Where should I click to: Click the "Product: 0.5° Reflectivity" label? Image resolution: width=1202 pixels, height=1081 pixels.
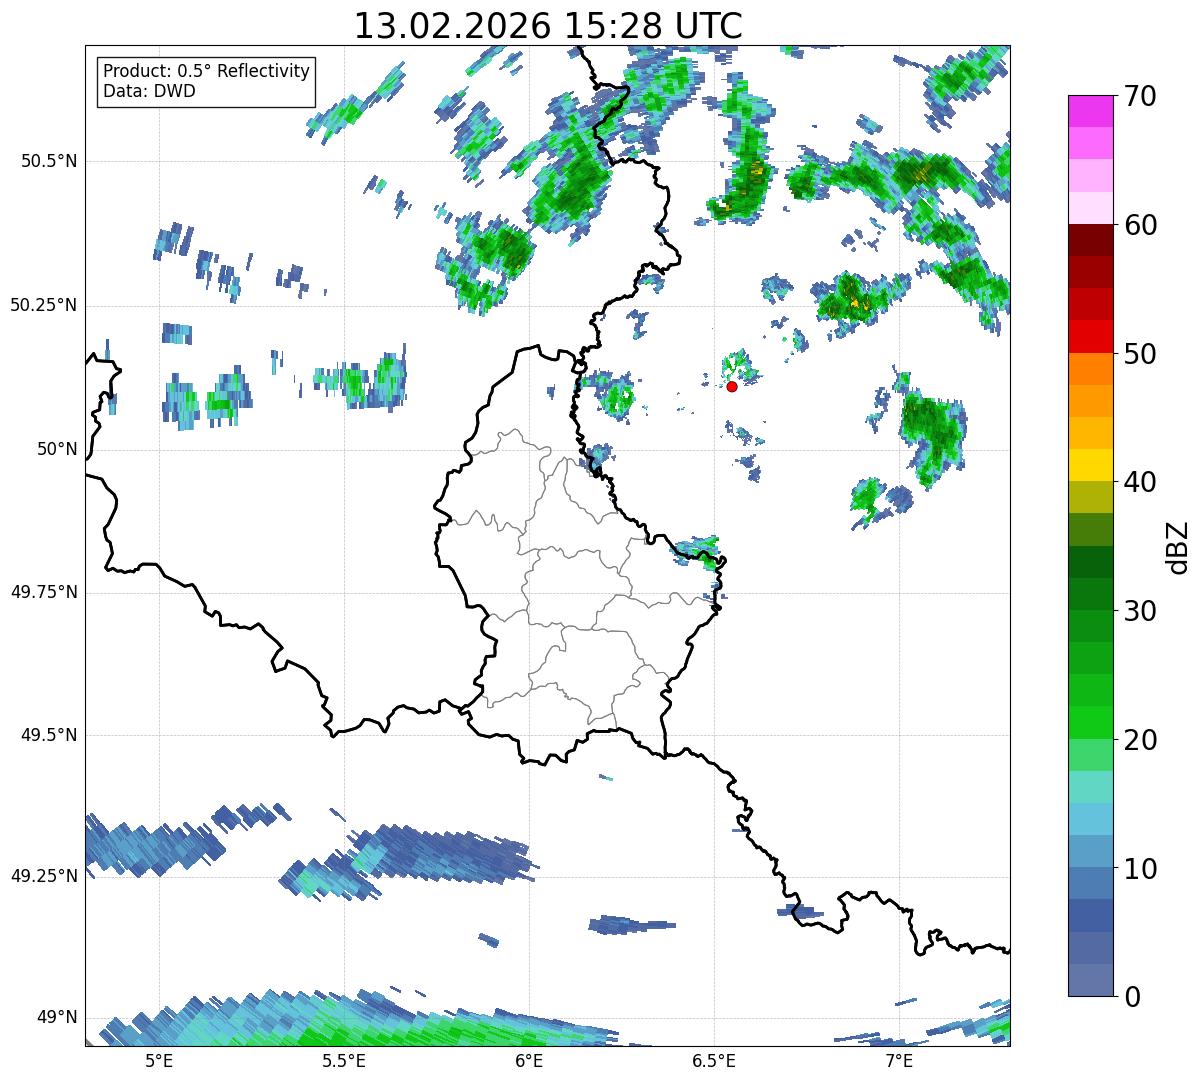206,72
